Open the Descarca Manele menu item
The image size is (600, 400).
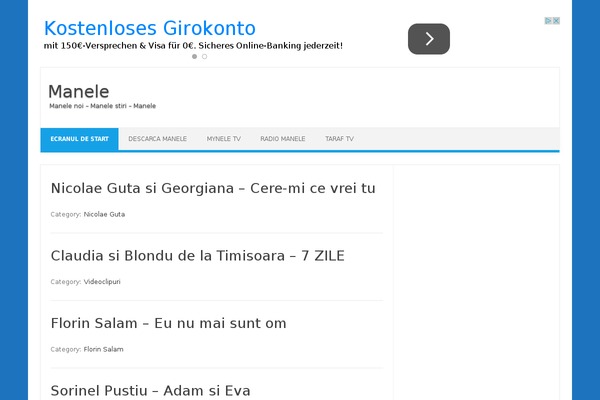pos(158,139)
